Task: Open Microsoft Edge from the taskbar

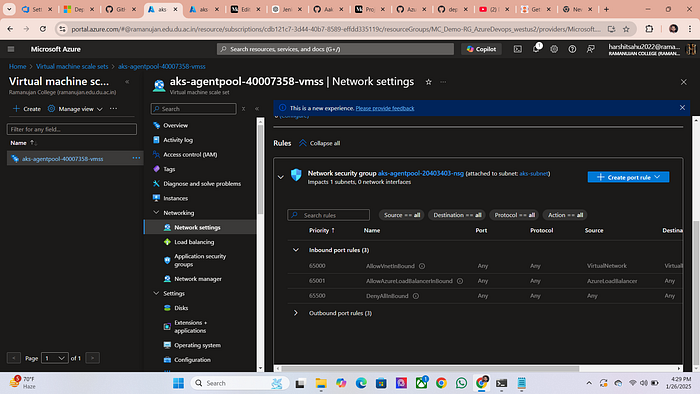Action: point(361,383)
